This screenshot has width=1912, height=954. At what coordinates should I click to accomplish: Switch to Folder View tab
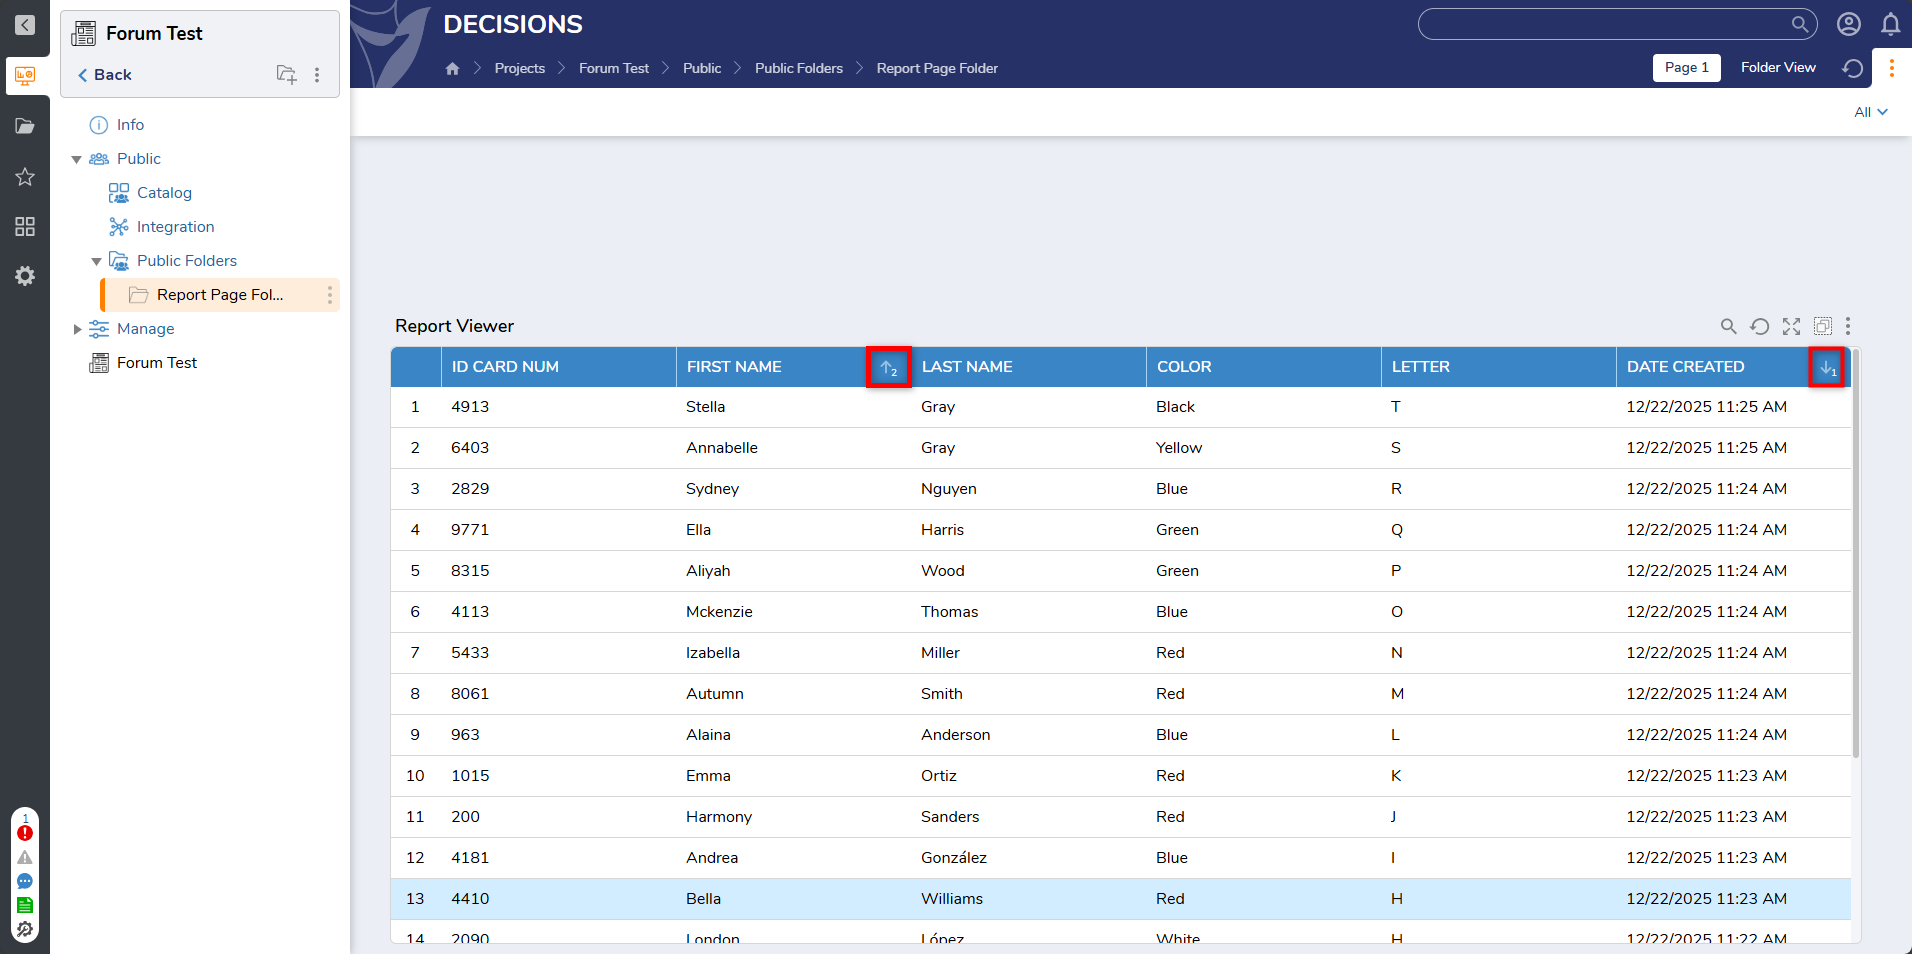tap(1777, 68)
